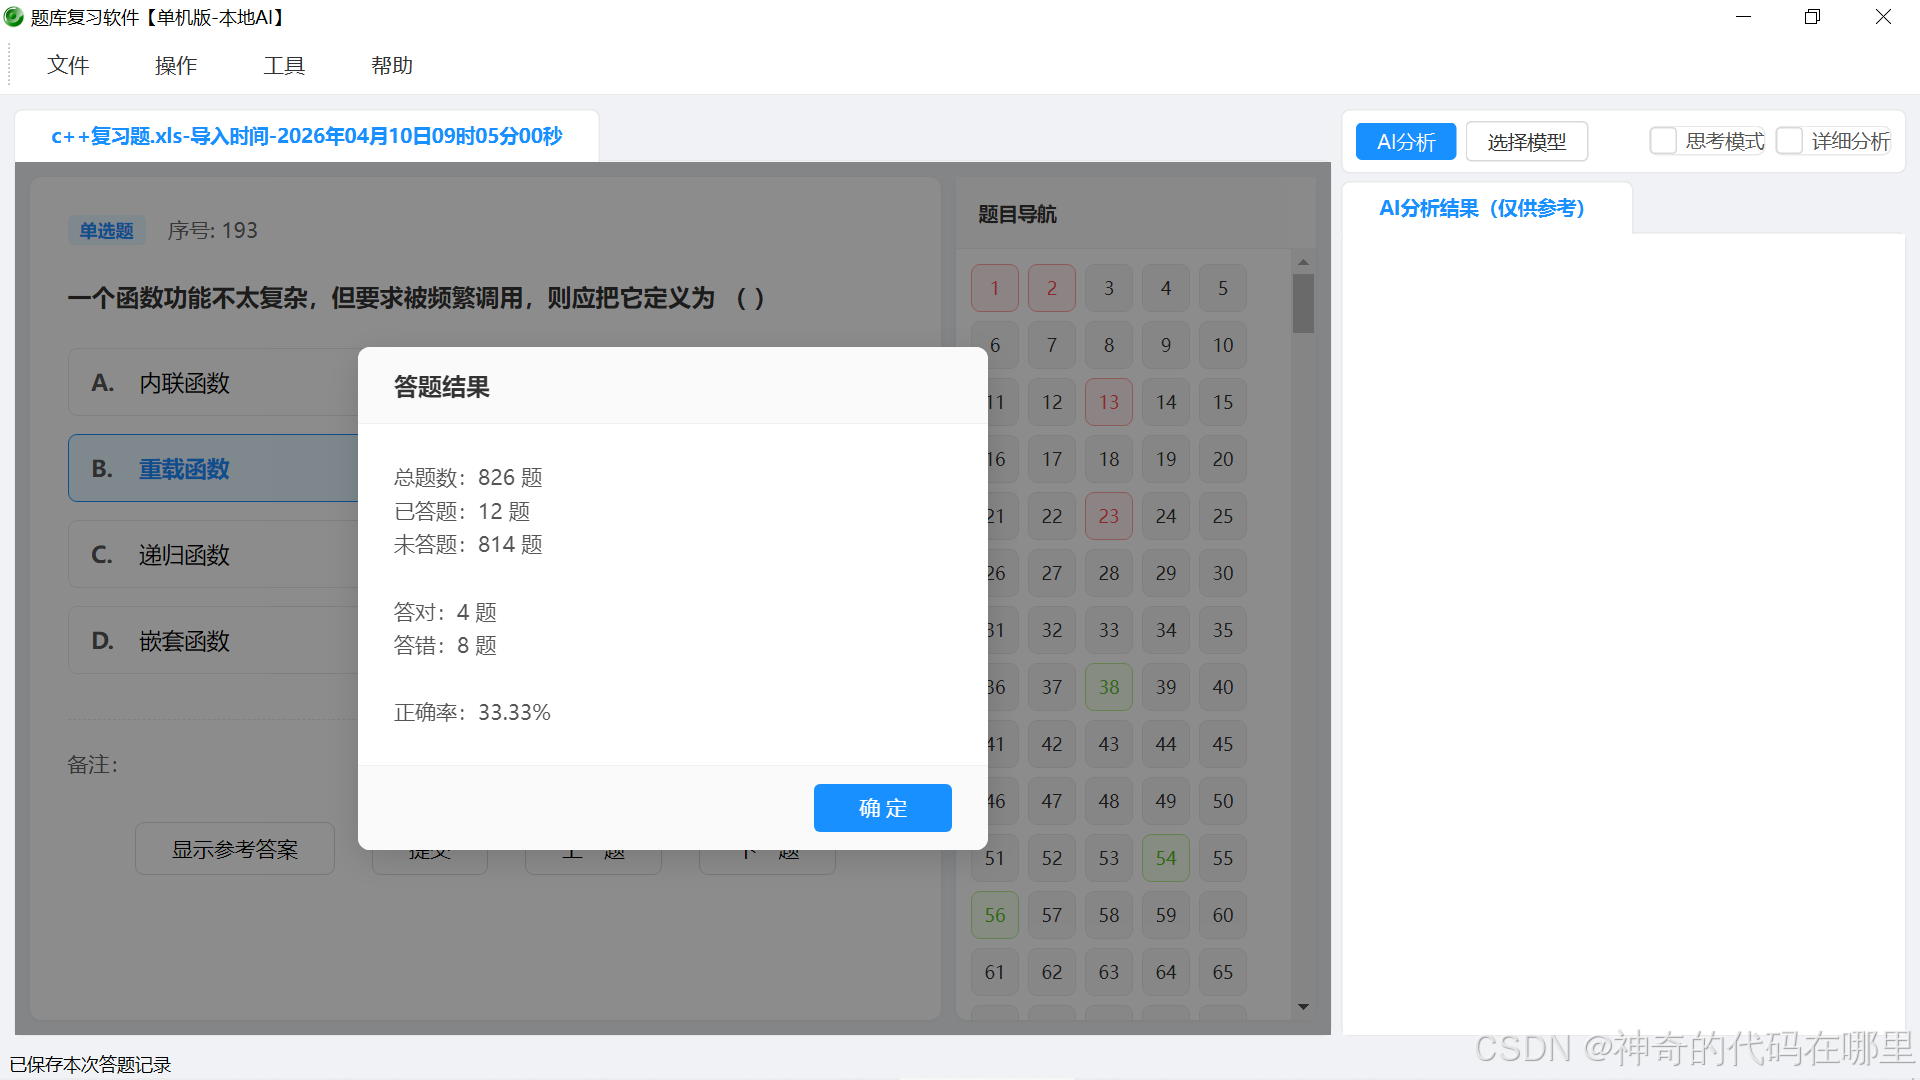1920x1080 pixels.
Task: Click navigation scrollbar up arrow
Action: point(1303,262)
